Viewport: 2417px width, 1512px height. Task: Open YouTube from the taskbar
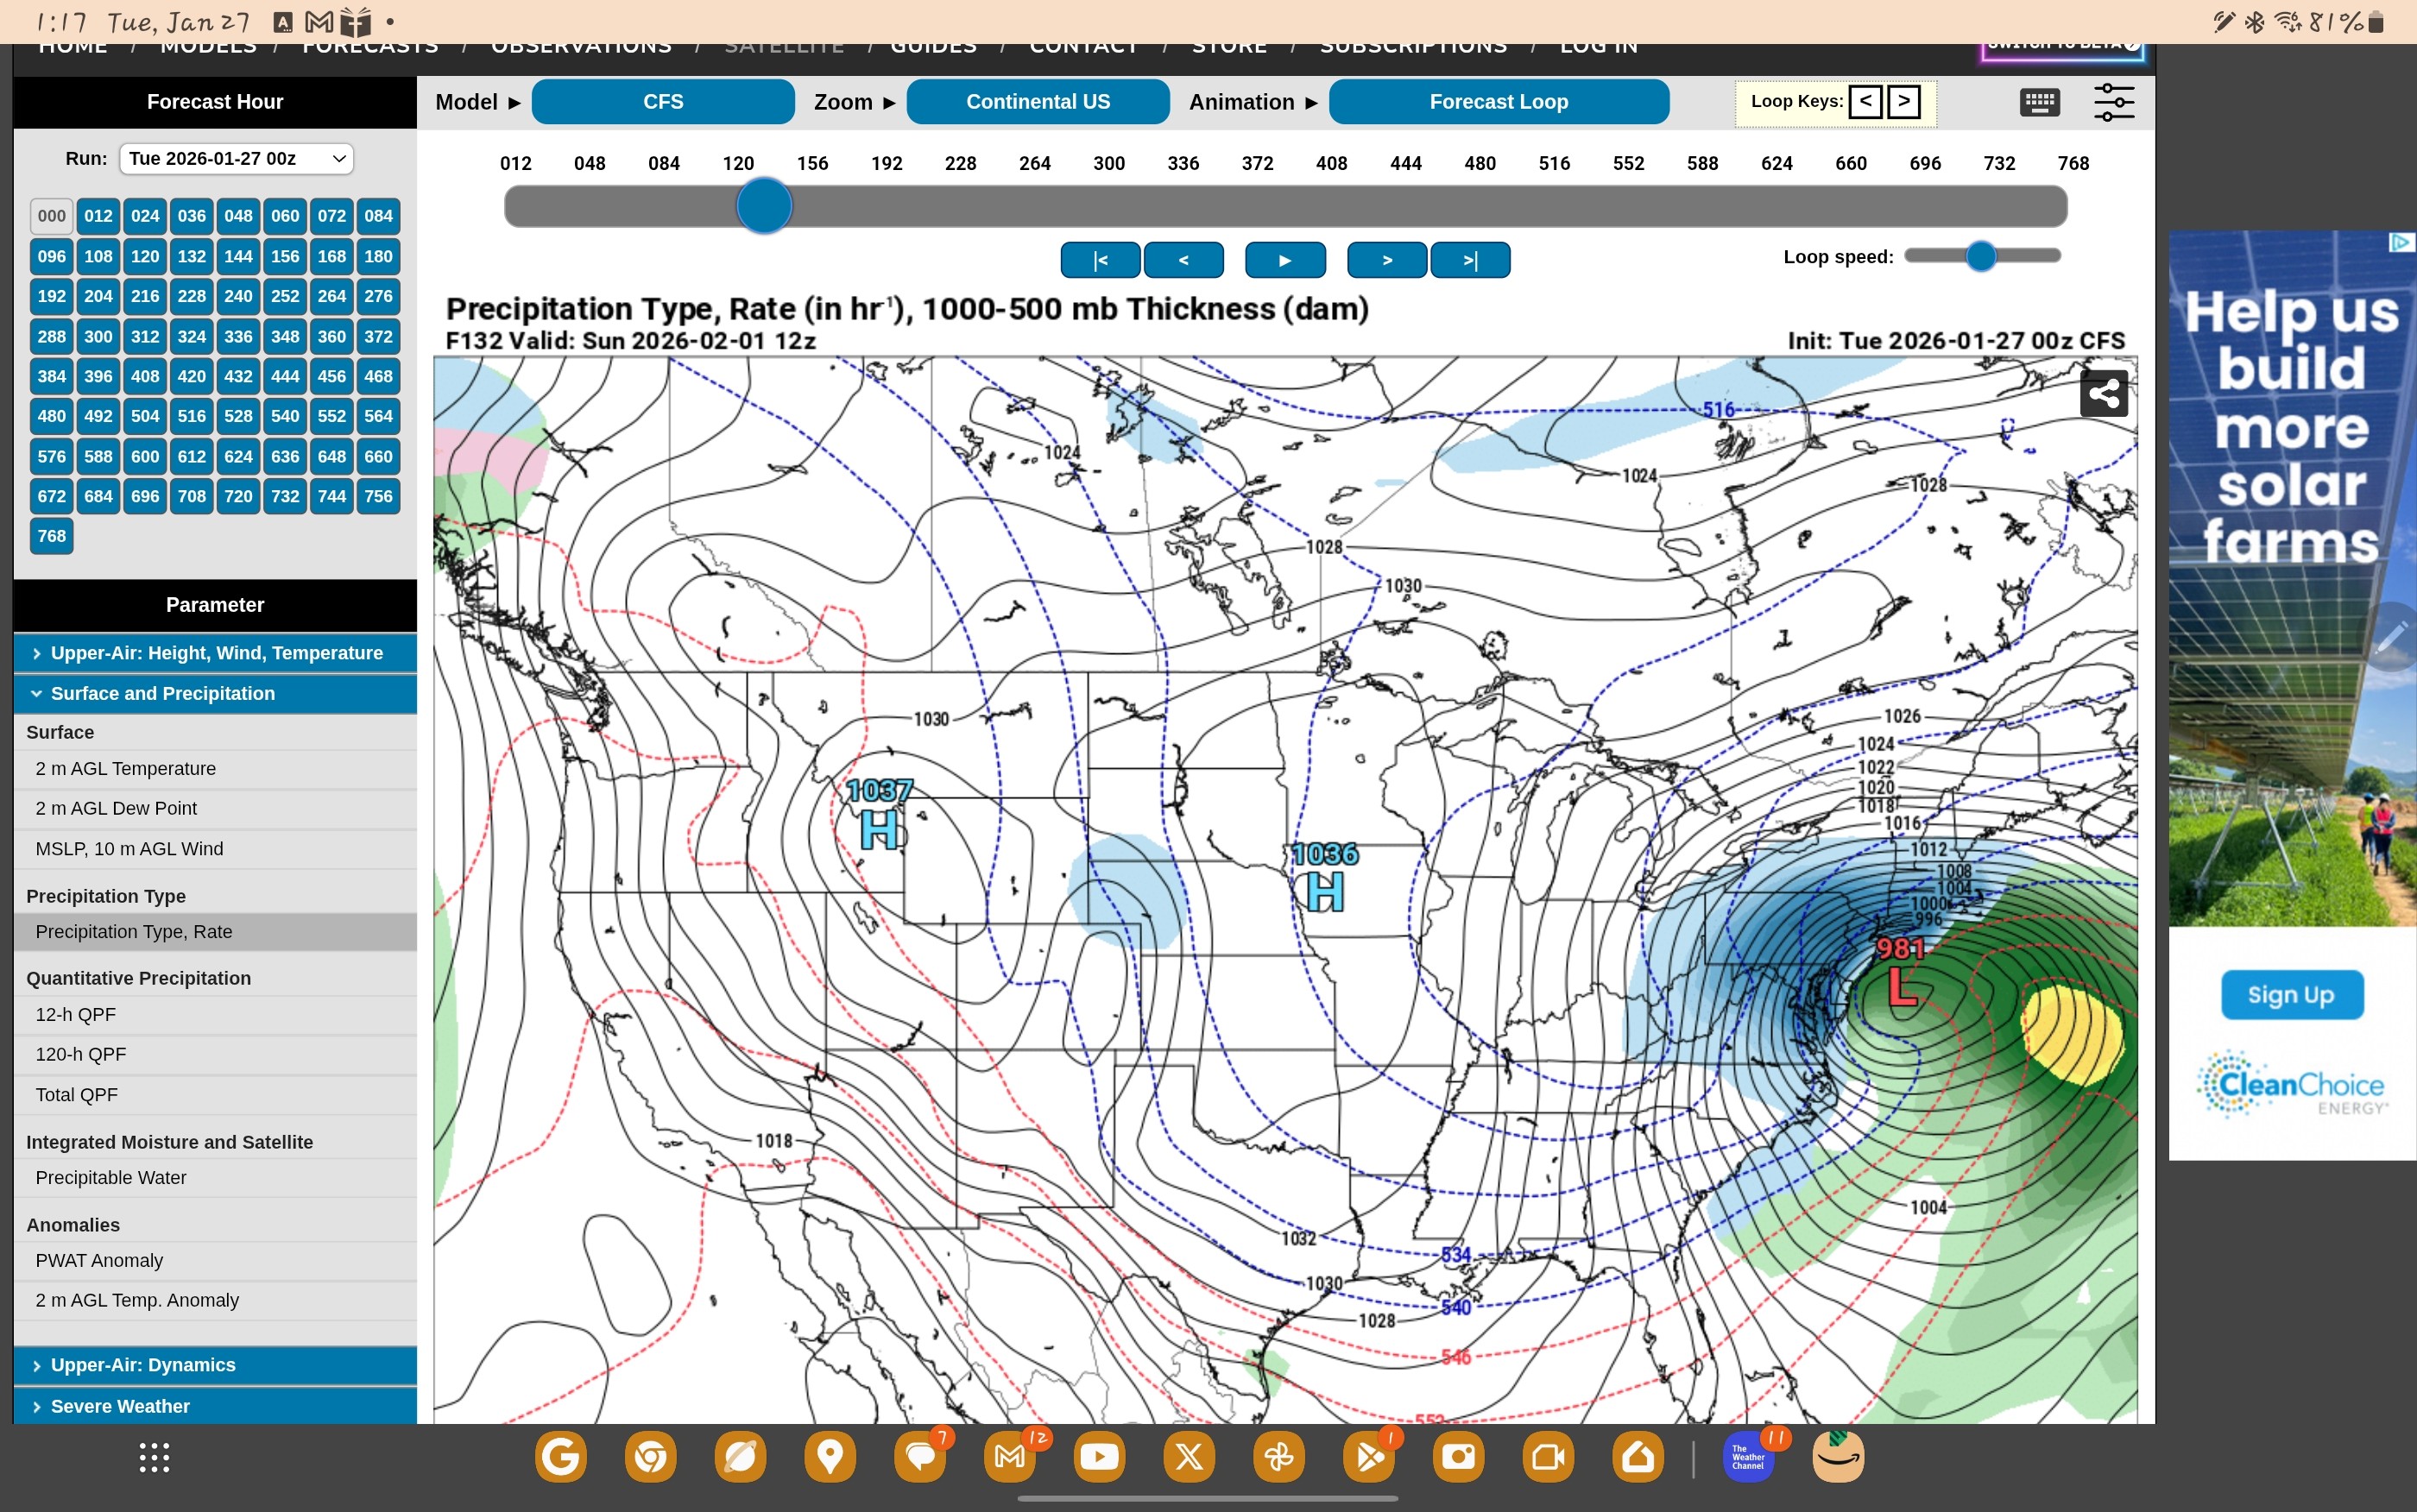pyautogui.click(x=1099, y=1457)
